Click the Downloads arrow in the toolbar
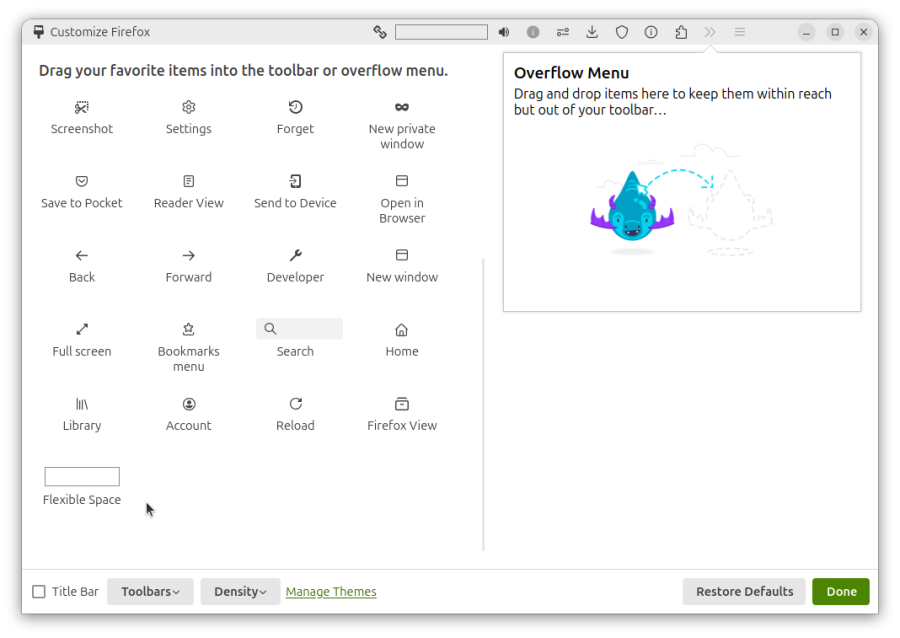The image size is (900, 638). click(x=592, y=32)
